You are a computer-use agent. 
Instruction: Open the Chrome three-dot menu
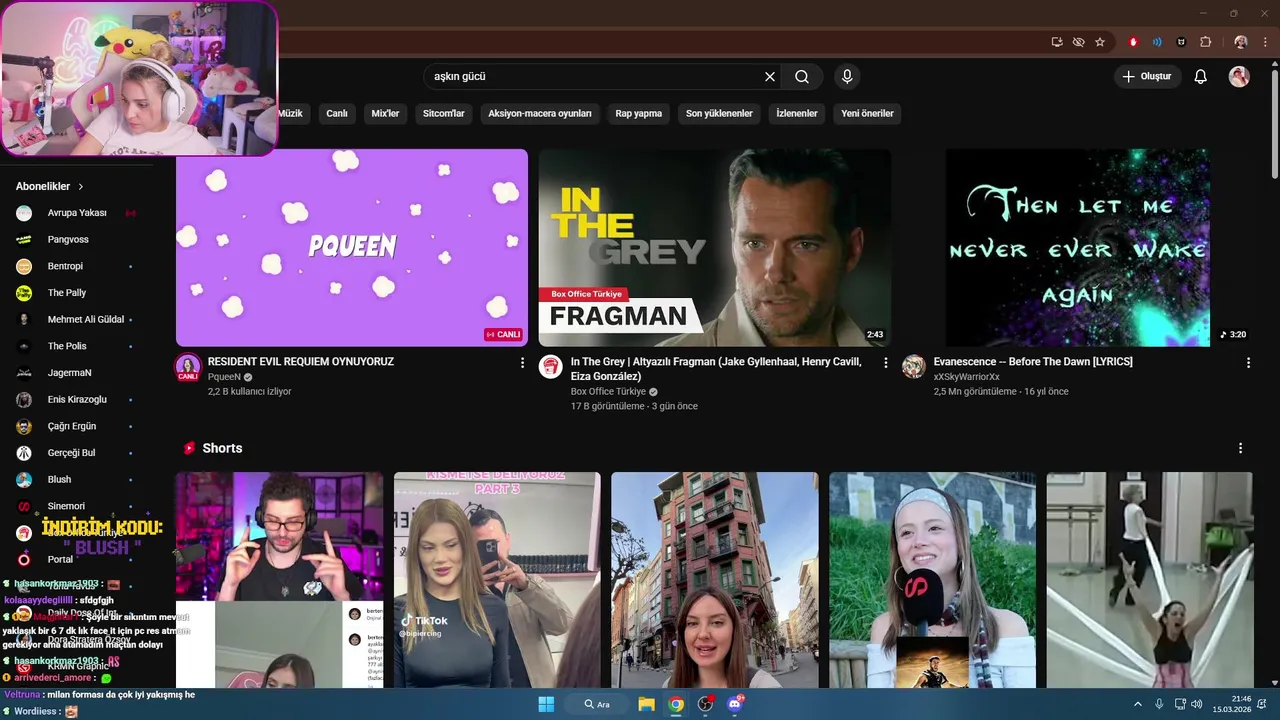1265,42
